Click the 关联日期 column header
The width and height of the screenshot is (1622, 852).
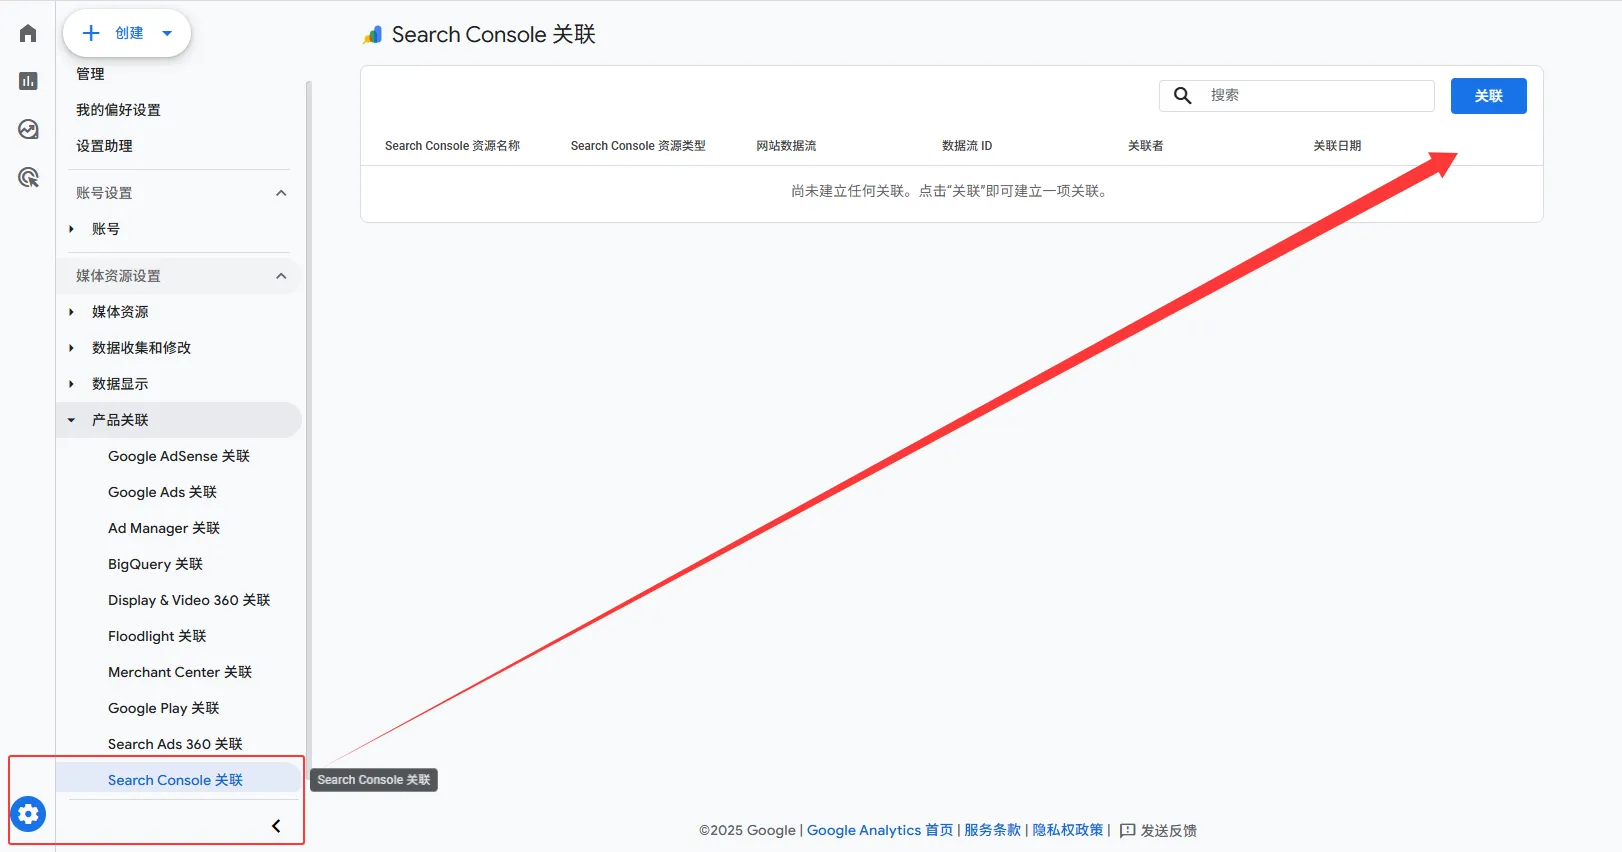pos(1337,146)
